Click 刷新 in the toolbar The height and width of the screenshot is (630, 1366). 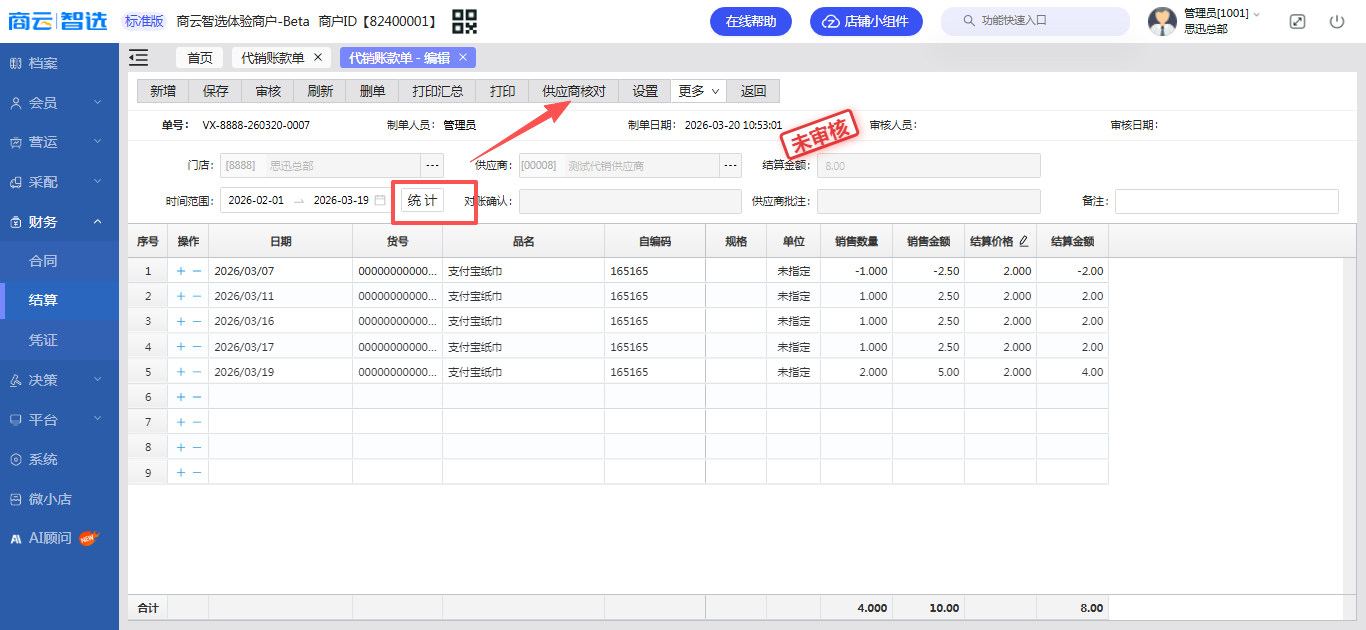(x=320, y=91)
